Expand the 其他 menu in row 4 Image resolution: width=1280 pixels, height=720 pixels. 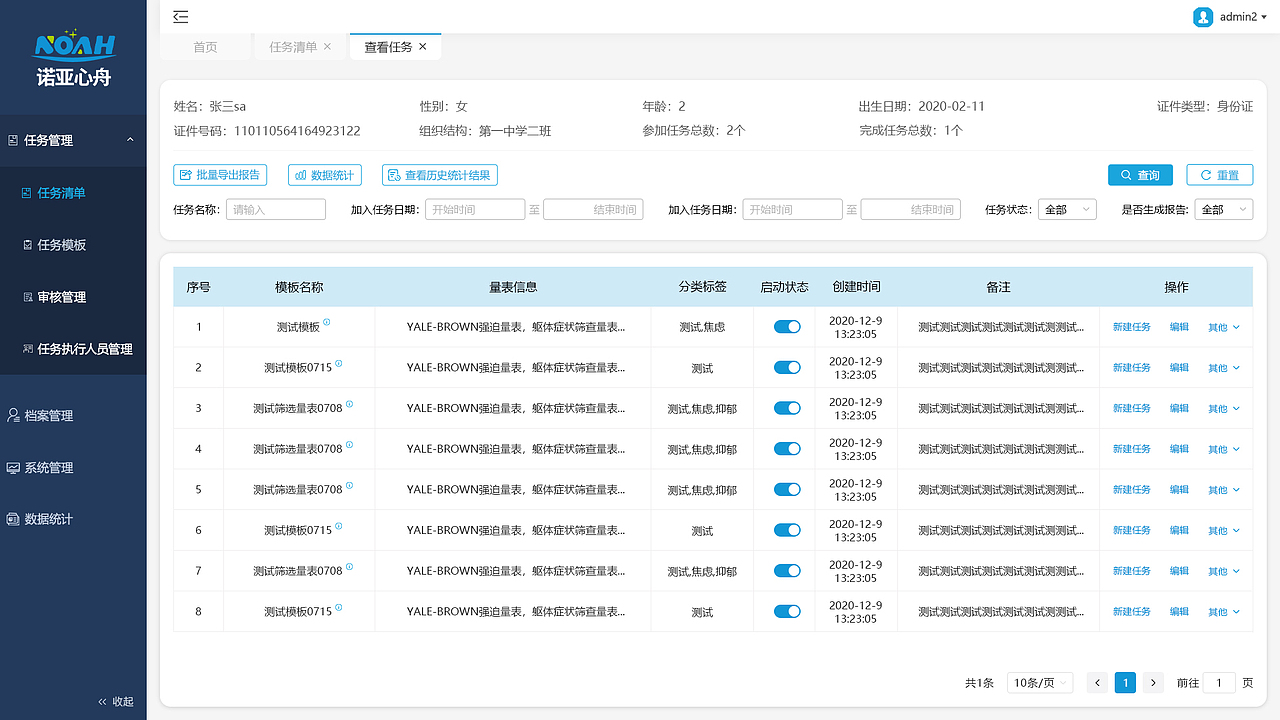1224,449
